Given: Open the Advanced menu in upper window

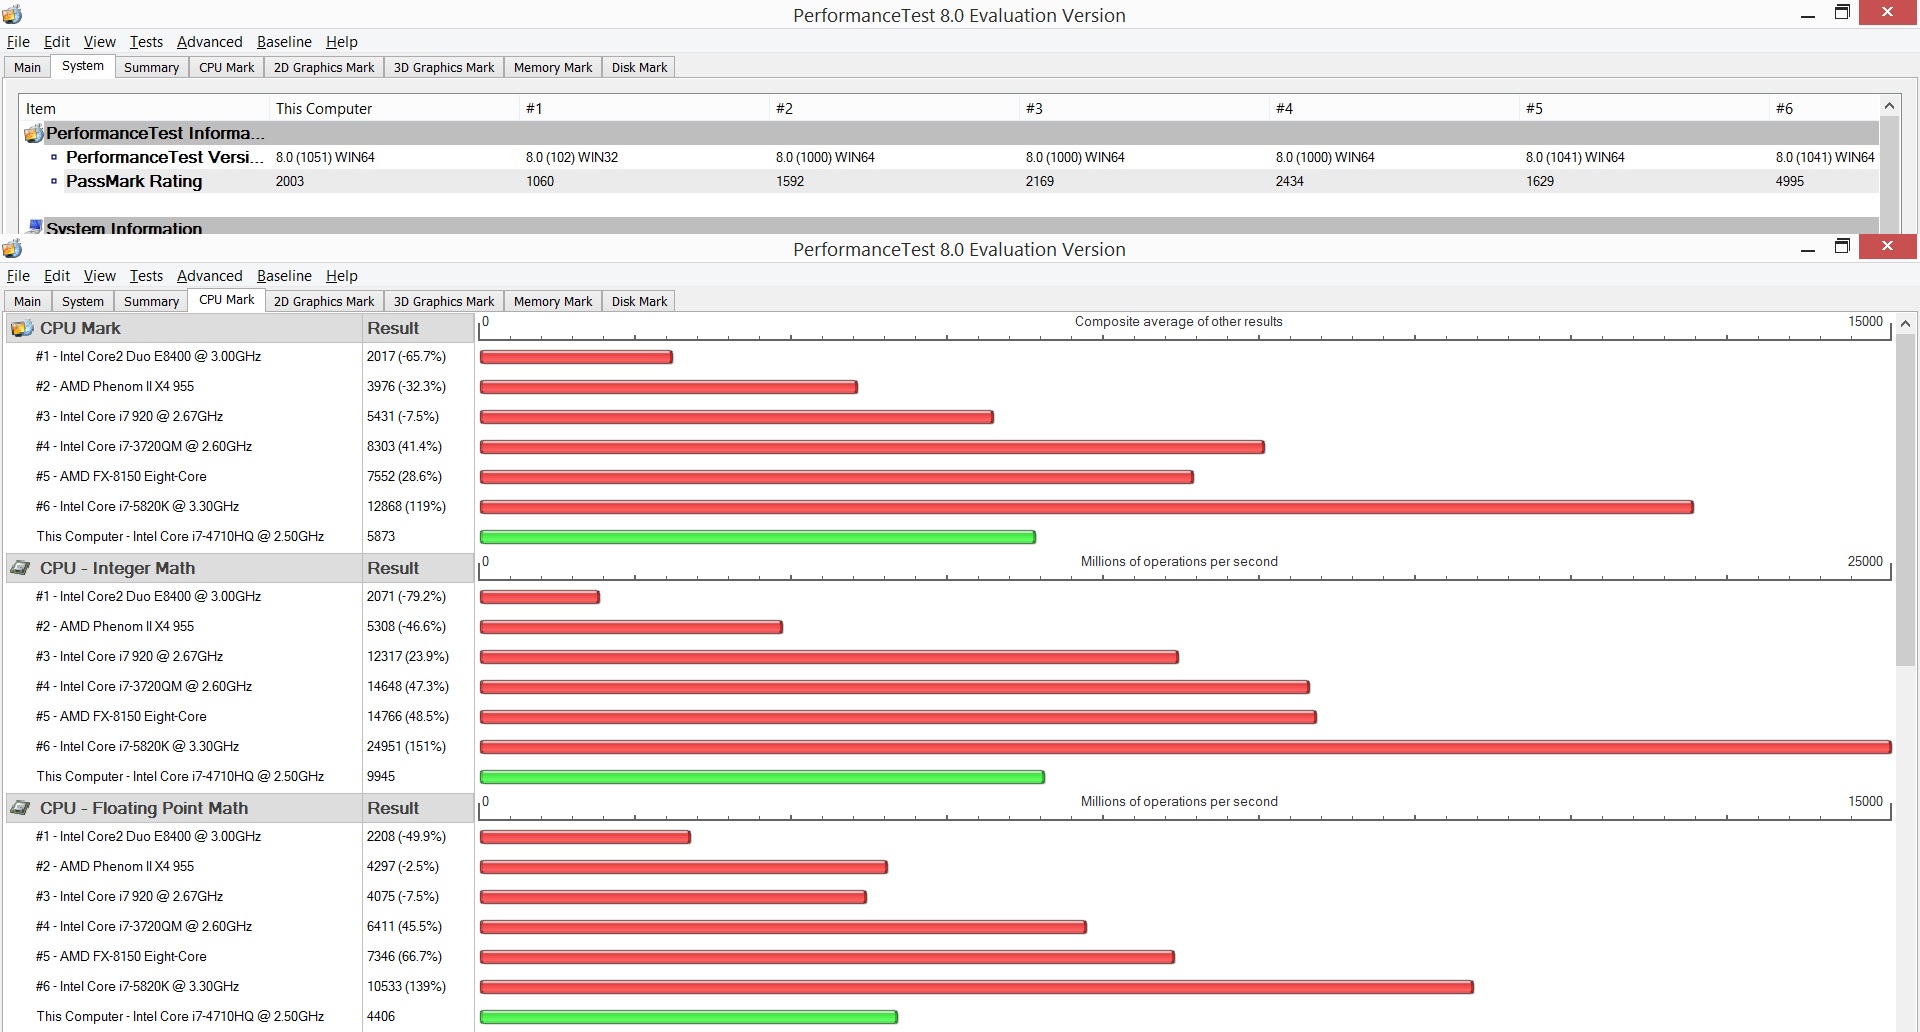Looking at the screenshot, I should 209,42.
